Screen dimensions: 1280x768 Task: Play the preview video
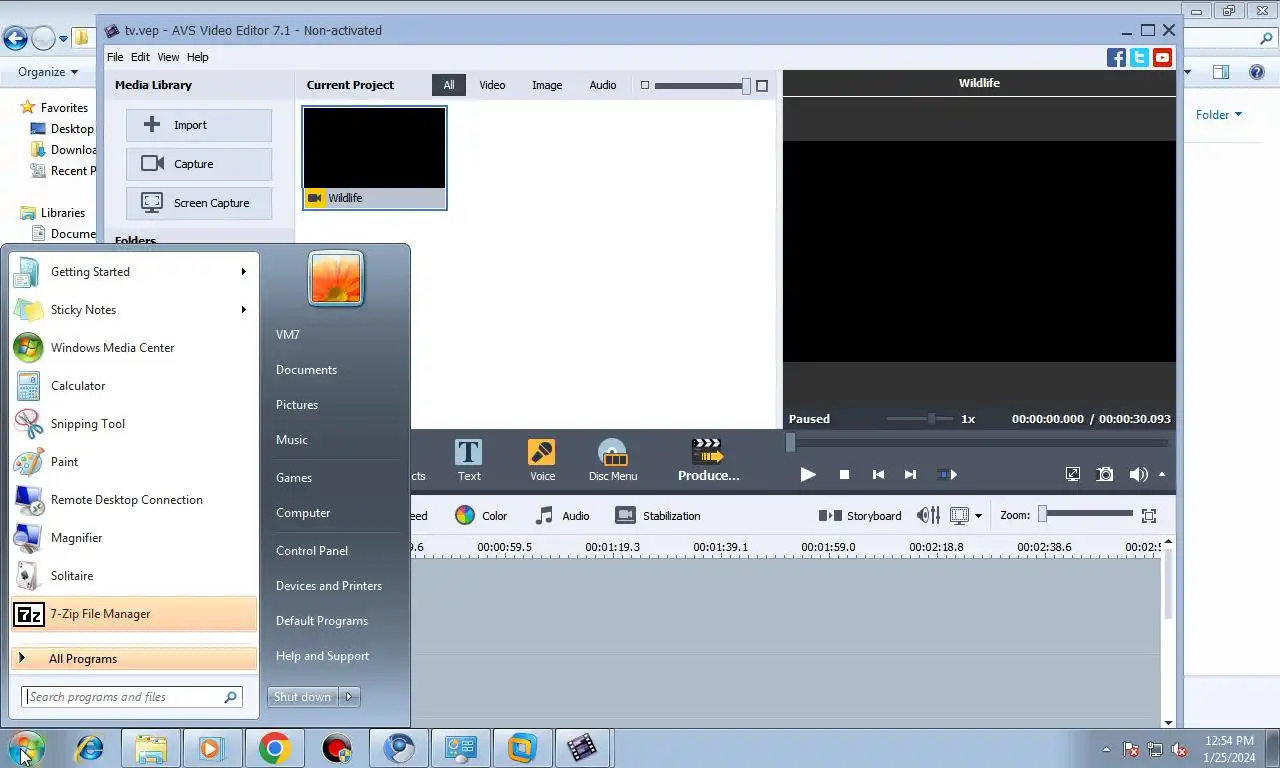pos(808,475)
